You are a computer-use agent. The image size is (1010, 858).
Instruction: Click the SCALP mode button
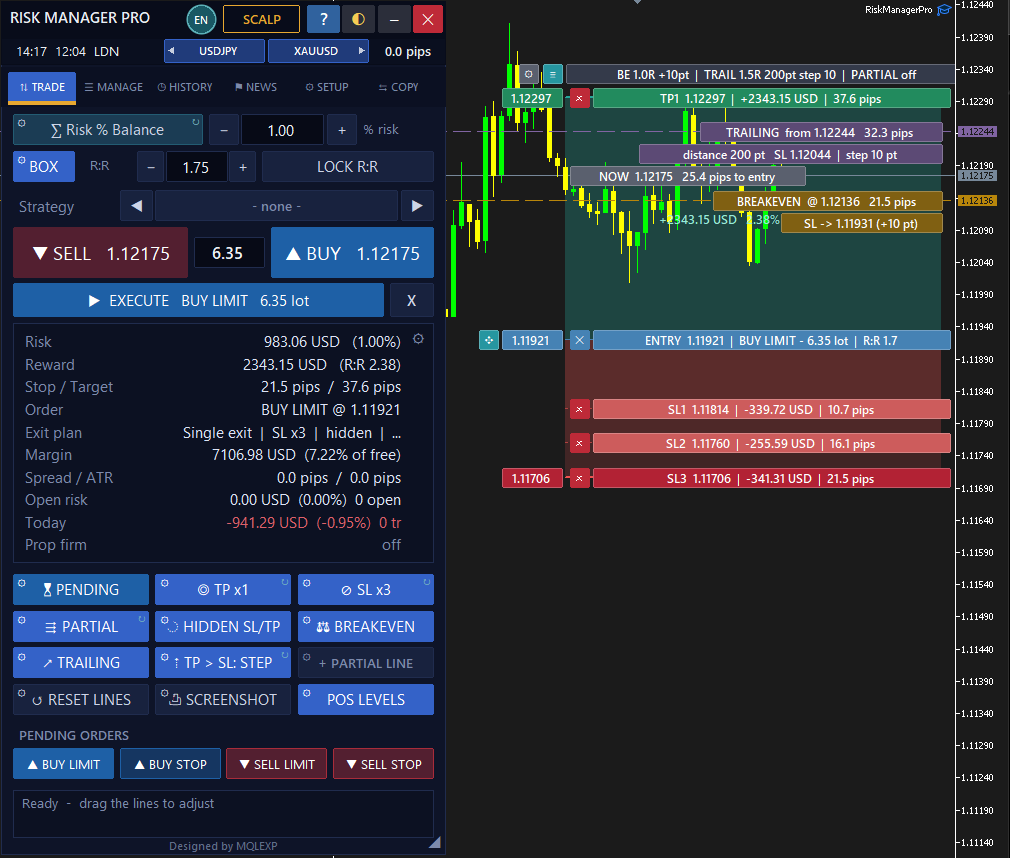[262, 19]
